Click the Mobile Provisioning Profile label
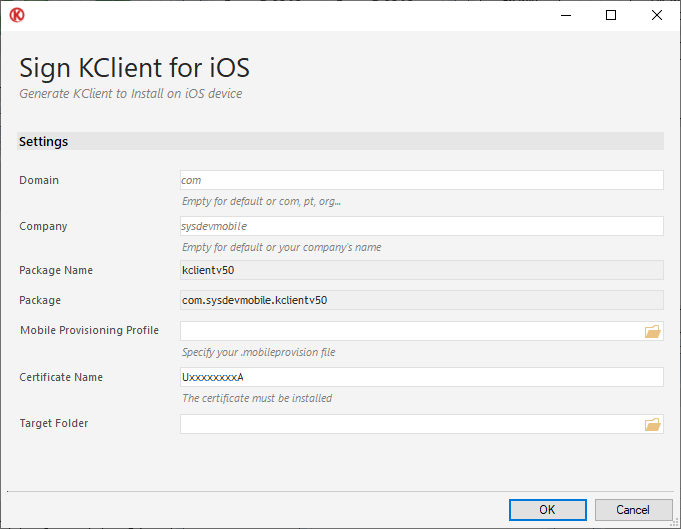Viewport: 681px width, 529px height. tap(89, 330)
